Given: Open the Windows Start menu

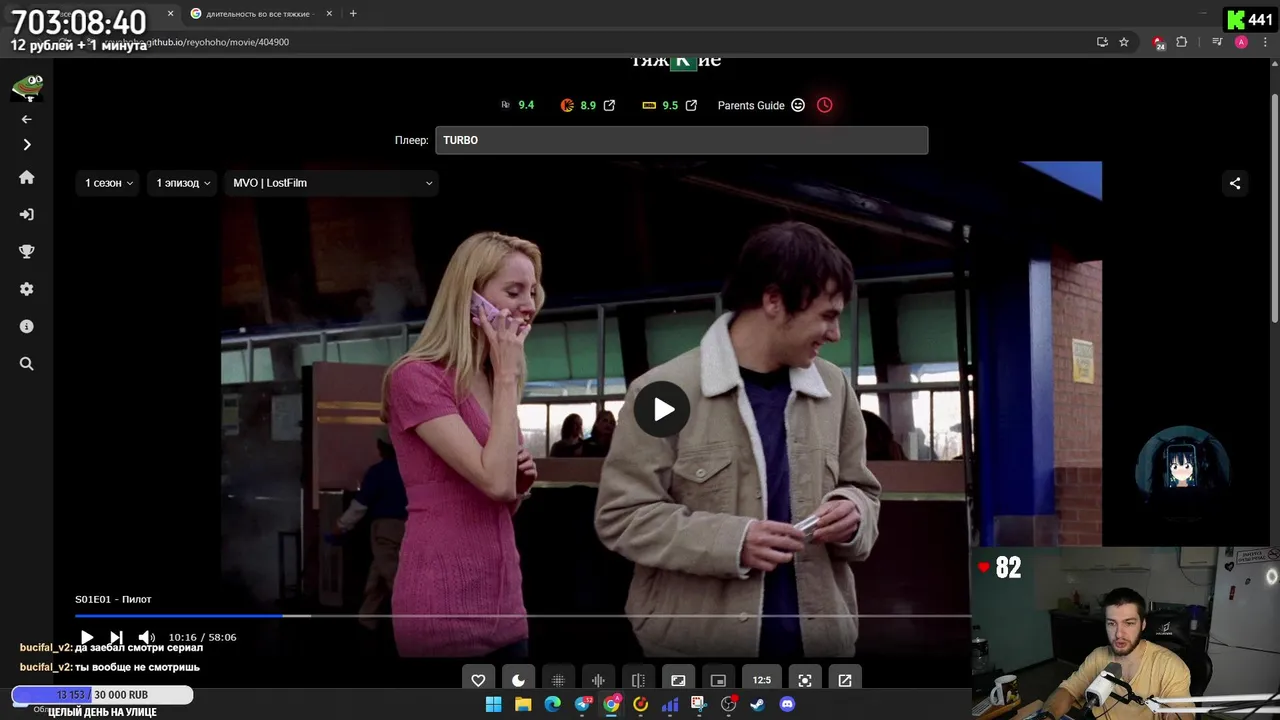Looking at the screenshot, I should pos(493,705).
